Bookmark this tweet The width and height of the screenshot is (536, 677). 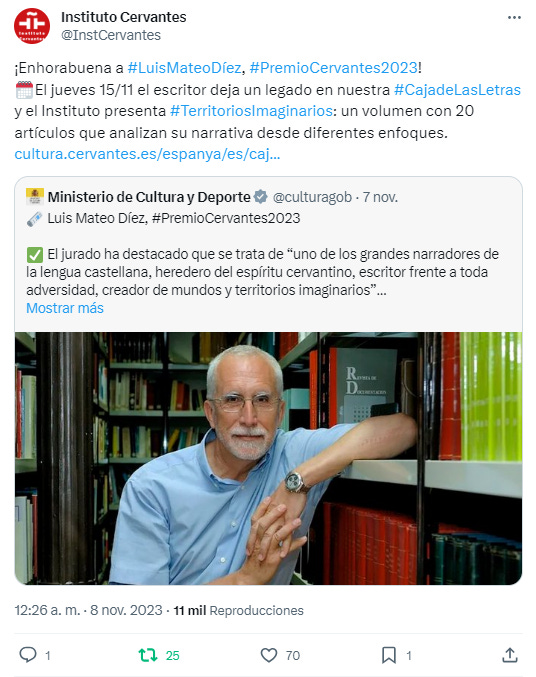pos(389,655)
